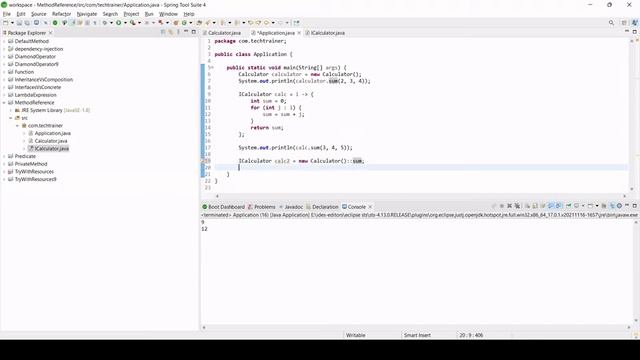Click the Search magnifier icon at toolbar right

coord(611,23)
